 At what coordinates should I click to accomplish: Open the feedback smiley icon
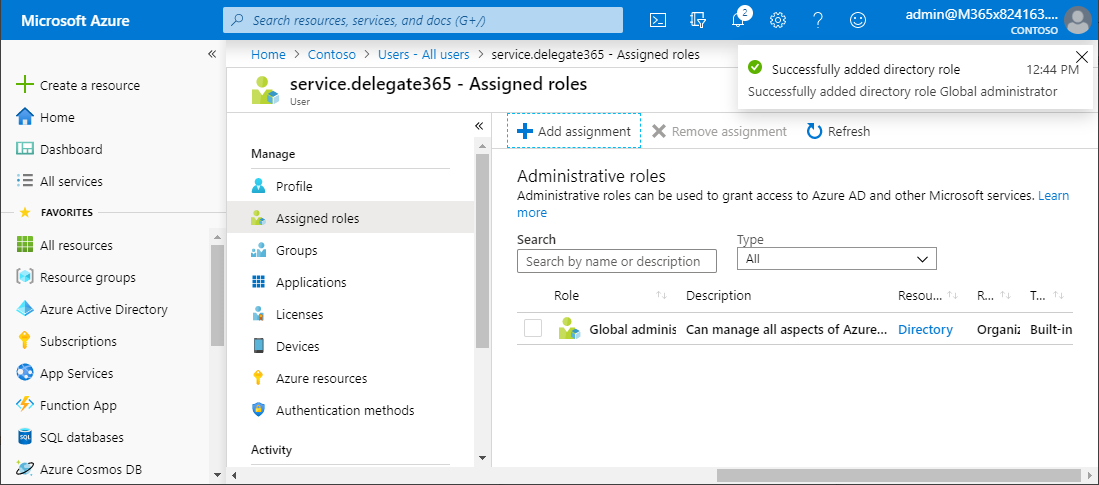coord(857,20)
